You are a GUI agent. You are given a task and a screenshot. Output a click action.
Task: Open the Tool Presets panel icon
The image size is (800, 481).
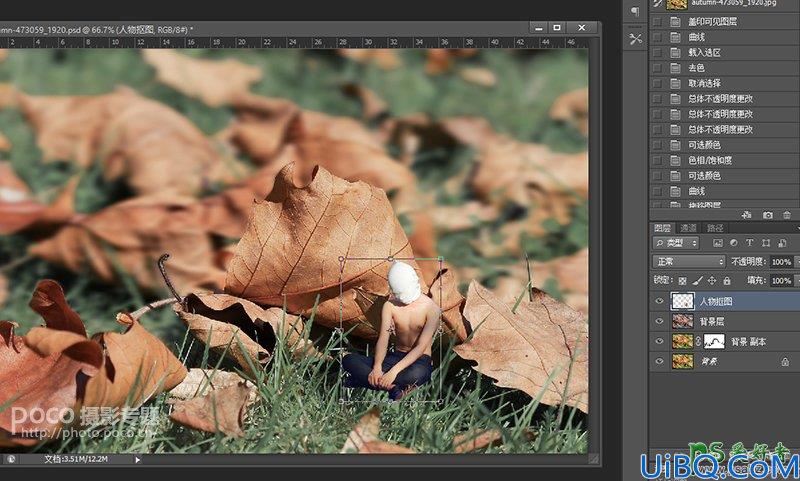(x=635, y=39)
